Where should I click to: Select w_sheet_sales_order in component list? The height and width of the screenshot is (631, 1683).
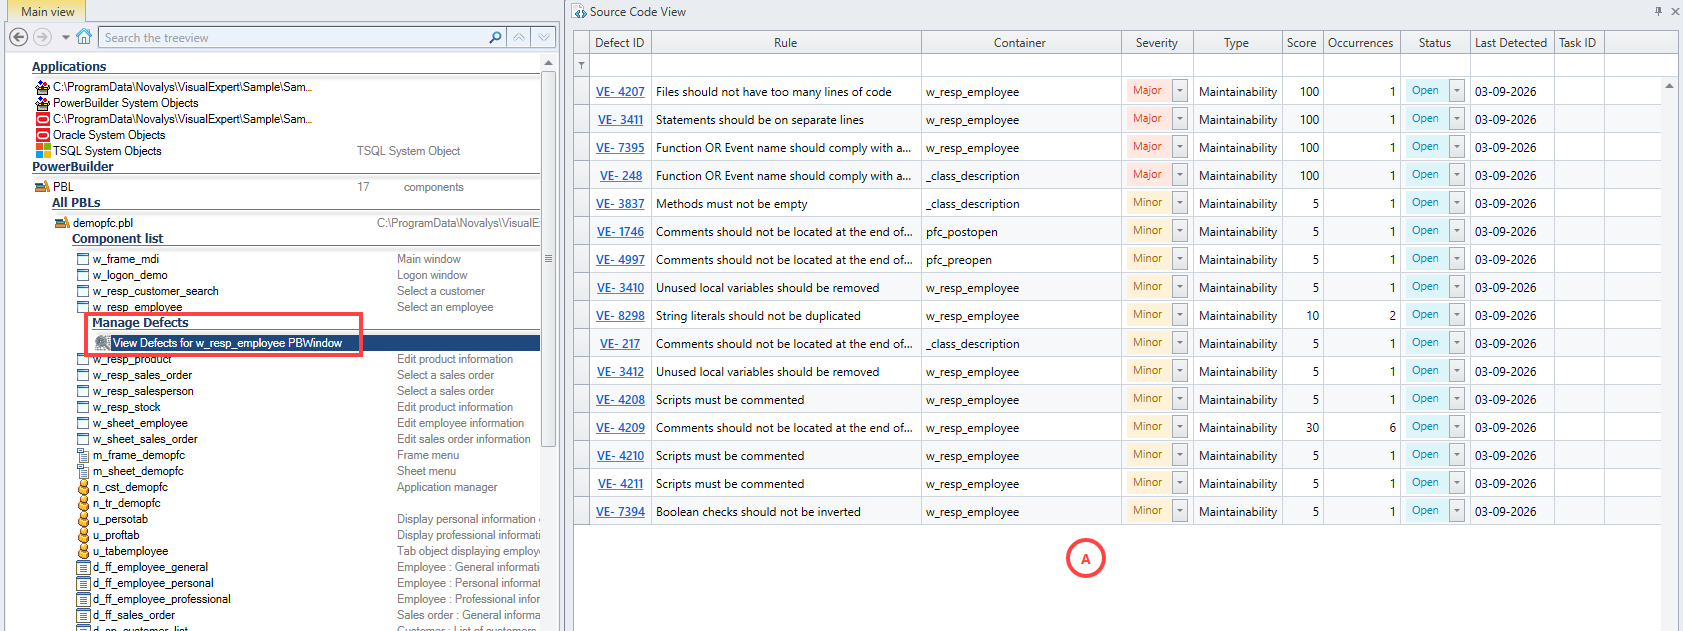pyautogui.click(x=145, y=439)
